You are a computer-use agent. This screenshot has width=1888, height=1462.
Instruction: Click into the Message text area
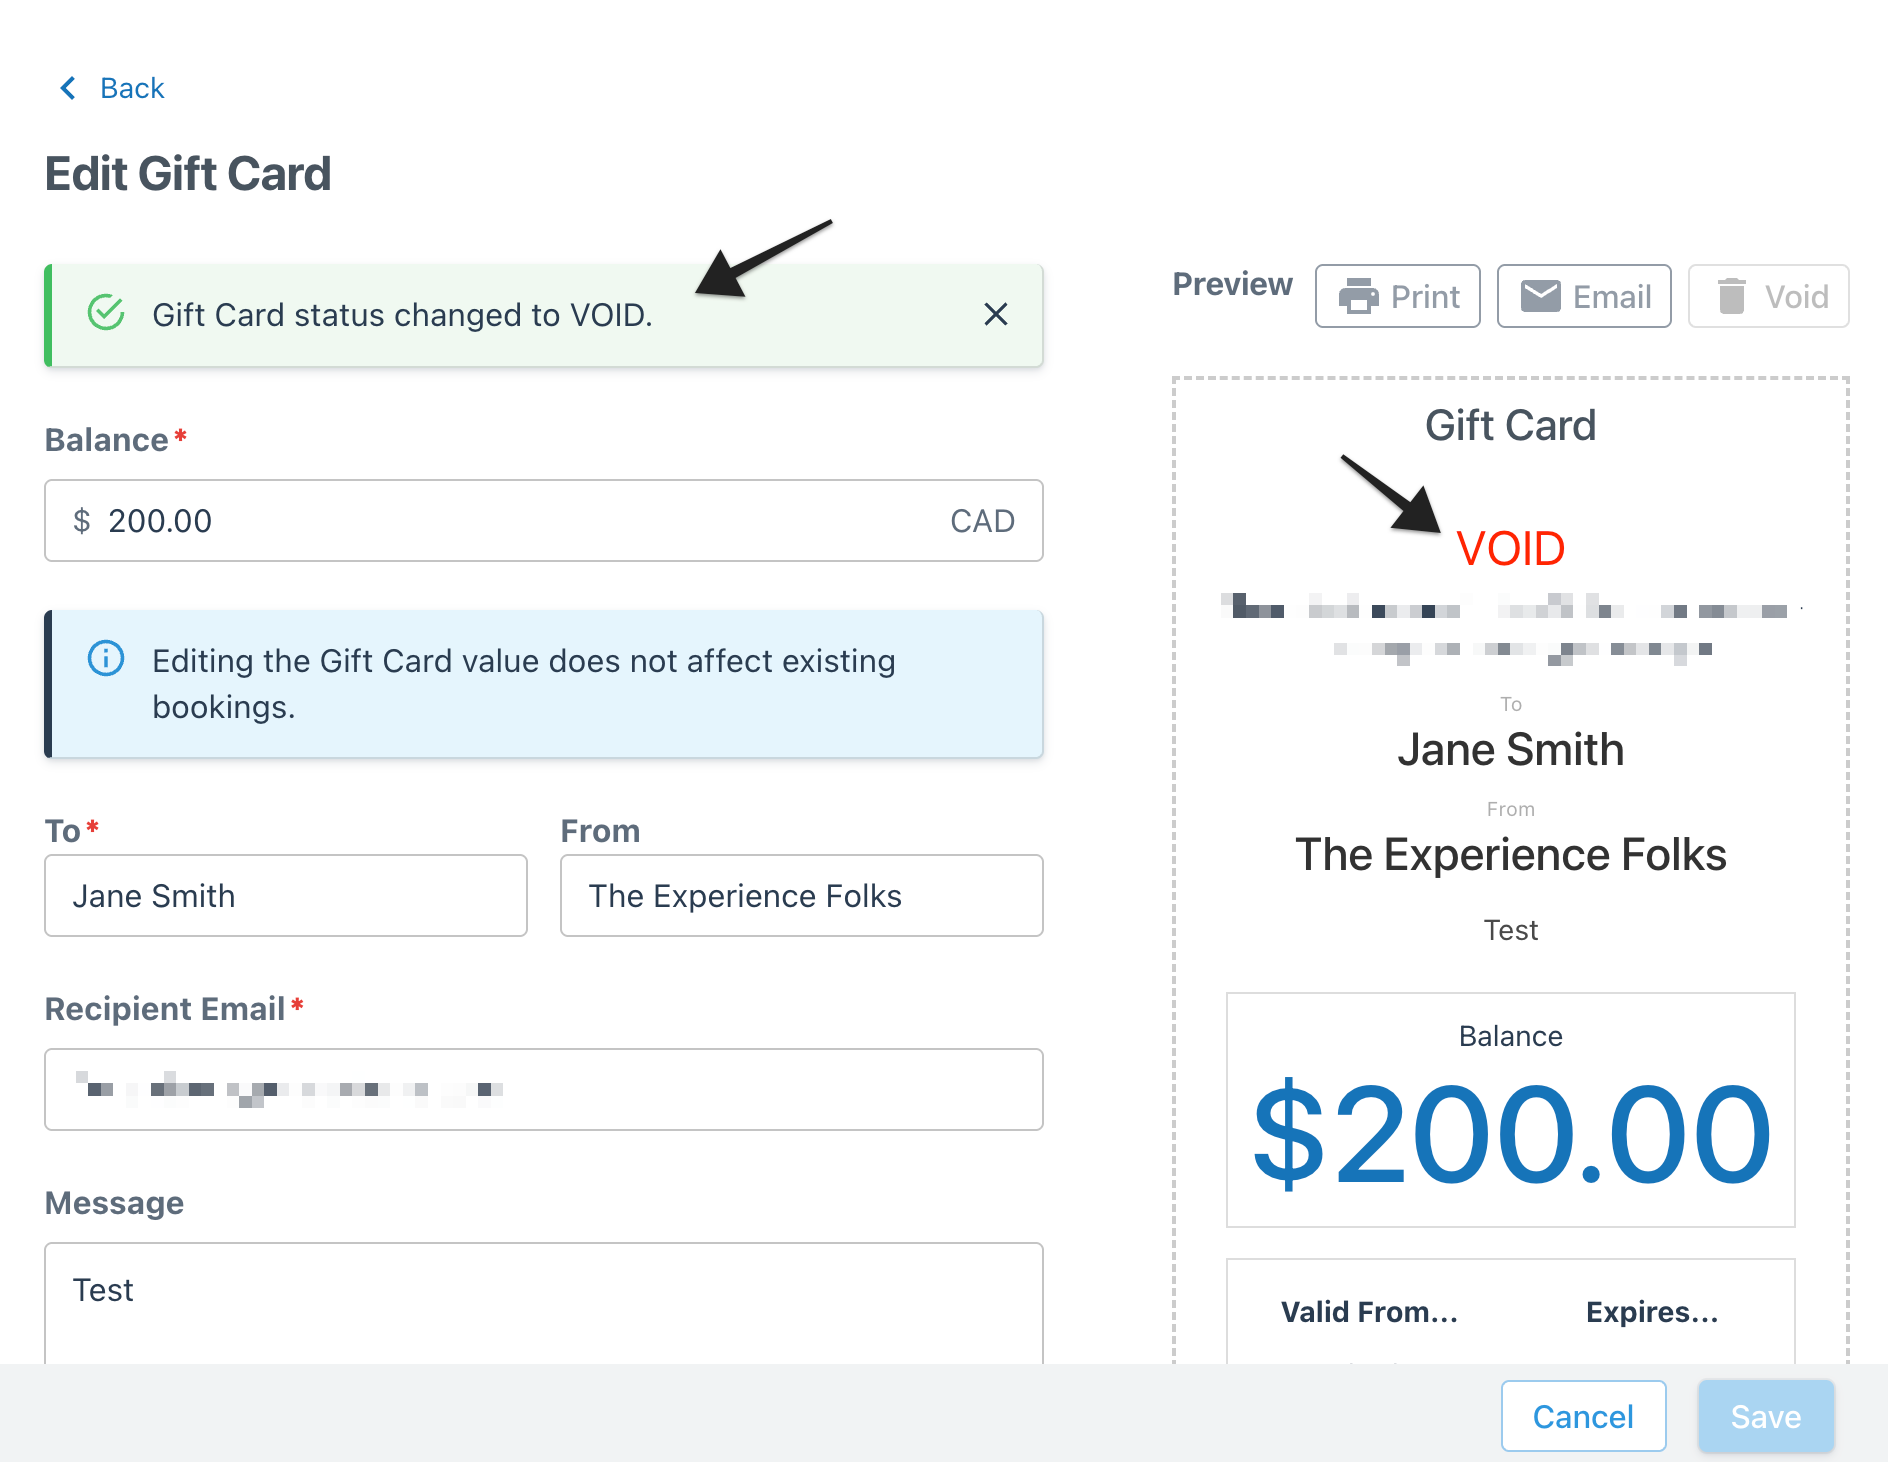click(544, 1302)
